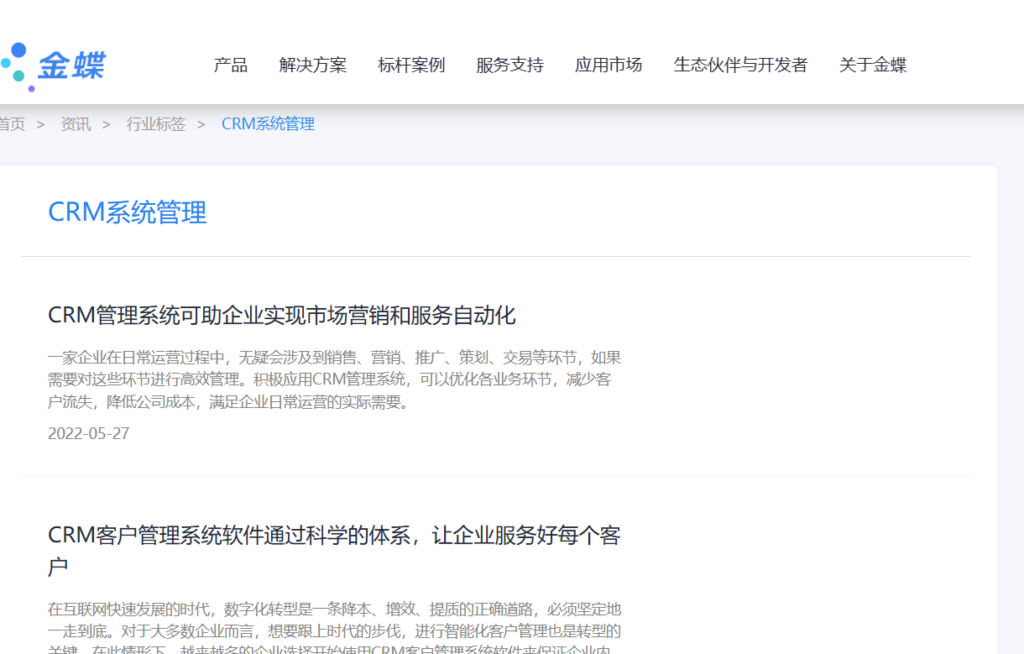Screen dimensions: 1024x654
Task: Click the arrow separator before the CRM系统管理 breadcrumb
Action: (201, 124)
